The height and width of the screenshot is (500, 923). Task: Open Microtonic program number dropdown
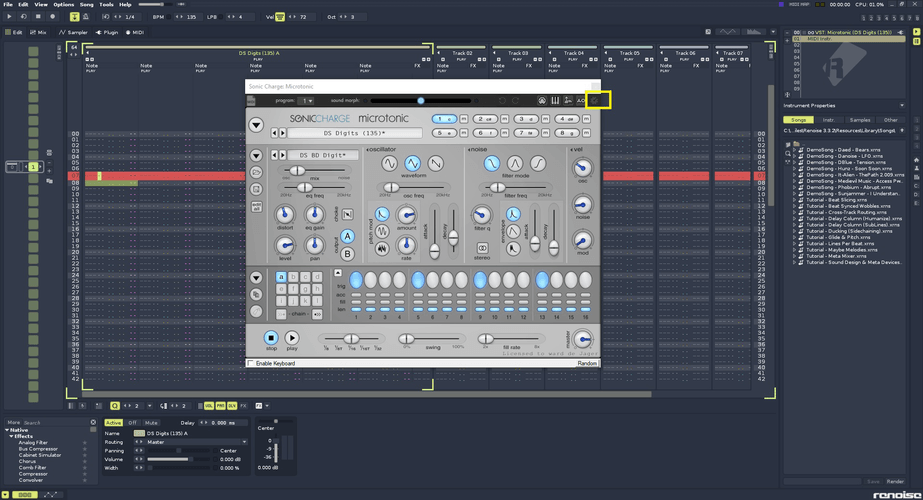pyautogui.click(x=306, y=101)
